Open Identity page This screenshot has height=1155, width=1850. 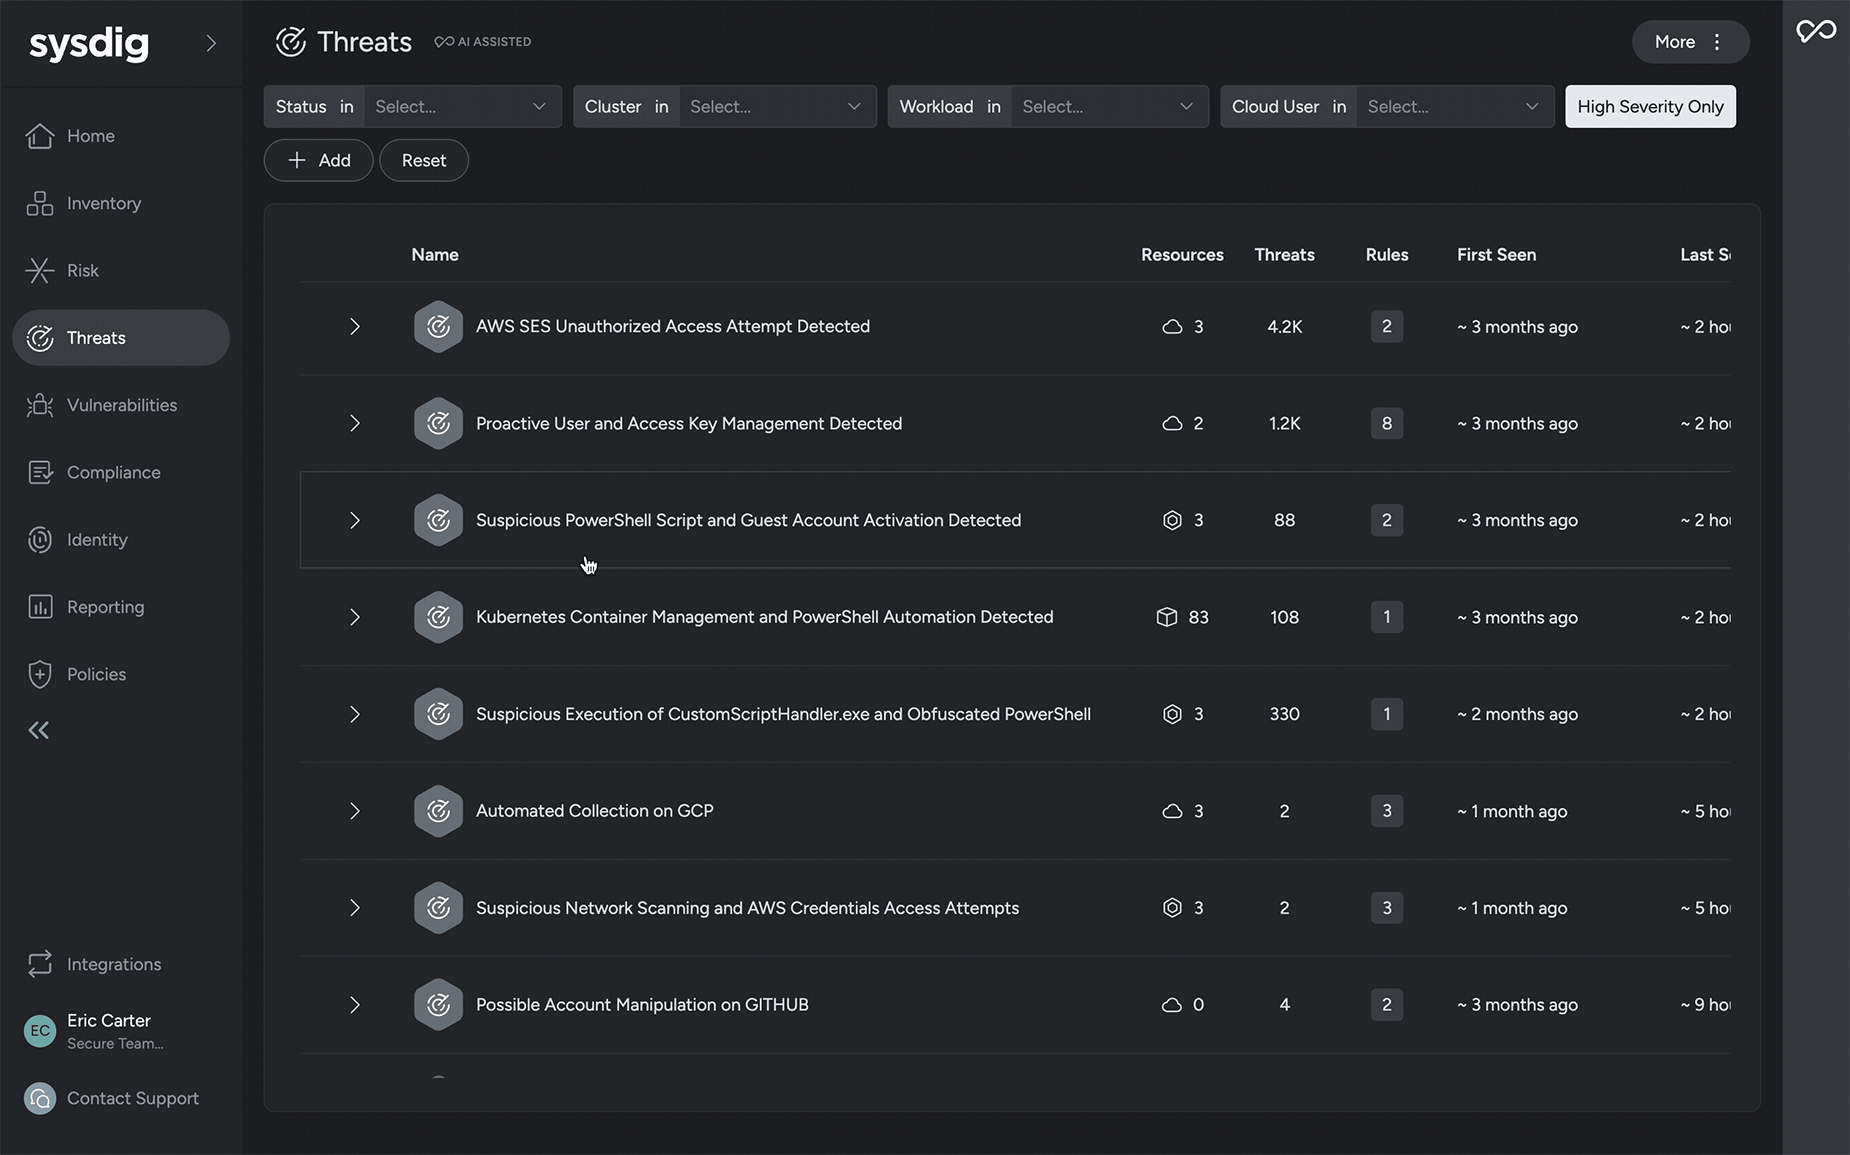coord(97,540)
